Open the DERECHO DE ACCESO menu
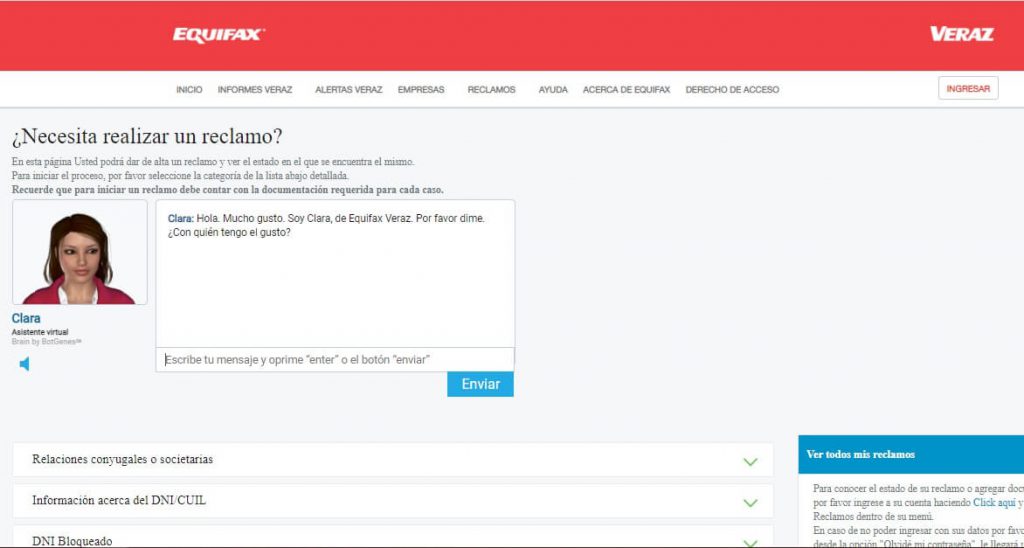Image resolution: width=1024 pixels, height=548 pixels. [732, 89]
